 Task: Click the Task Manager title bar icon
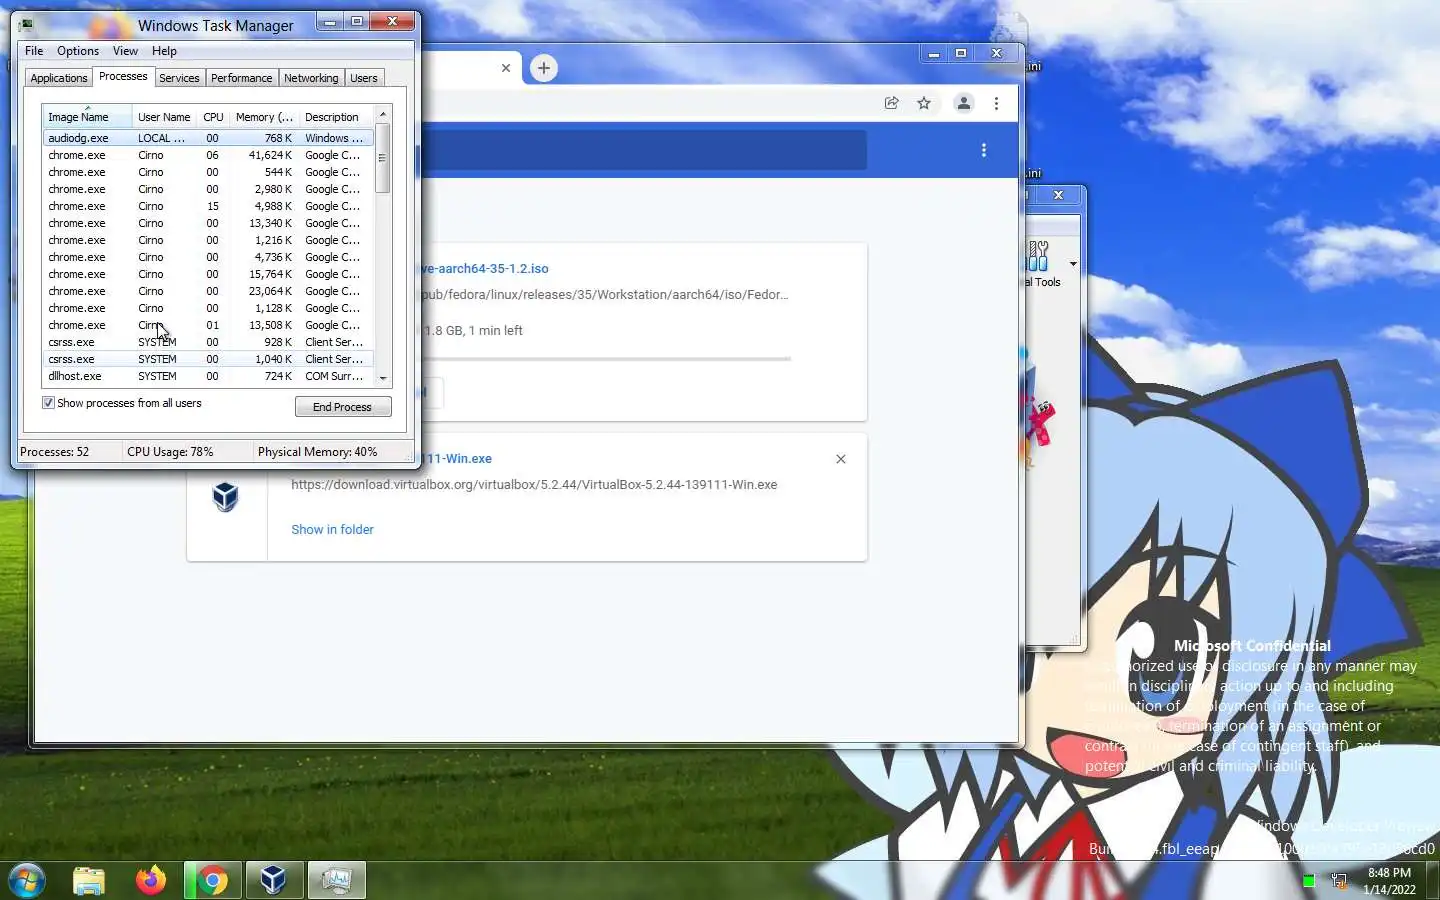pos(26,25)
